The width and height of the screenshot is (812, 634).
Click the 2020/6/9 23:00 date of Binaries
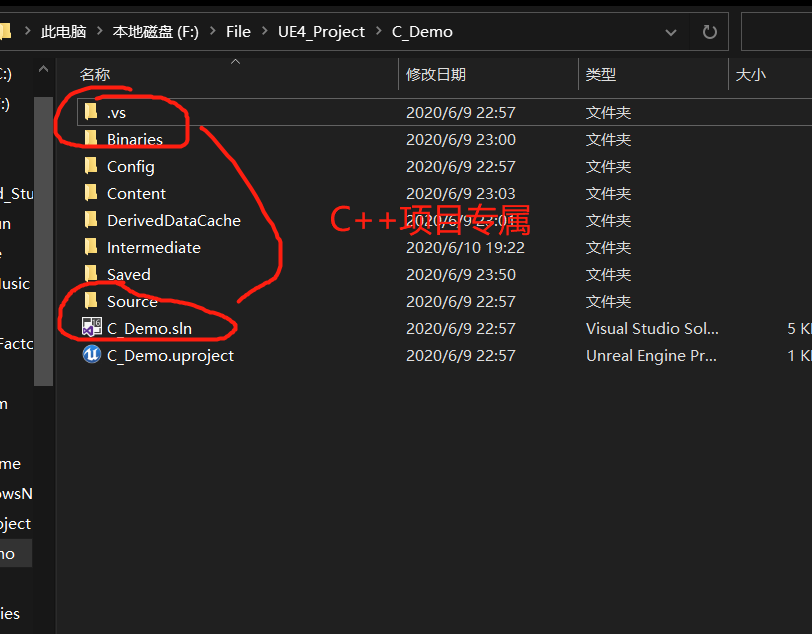460,139
